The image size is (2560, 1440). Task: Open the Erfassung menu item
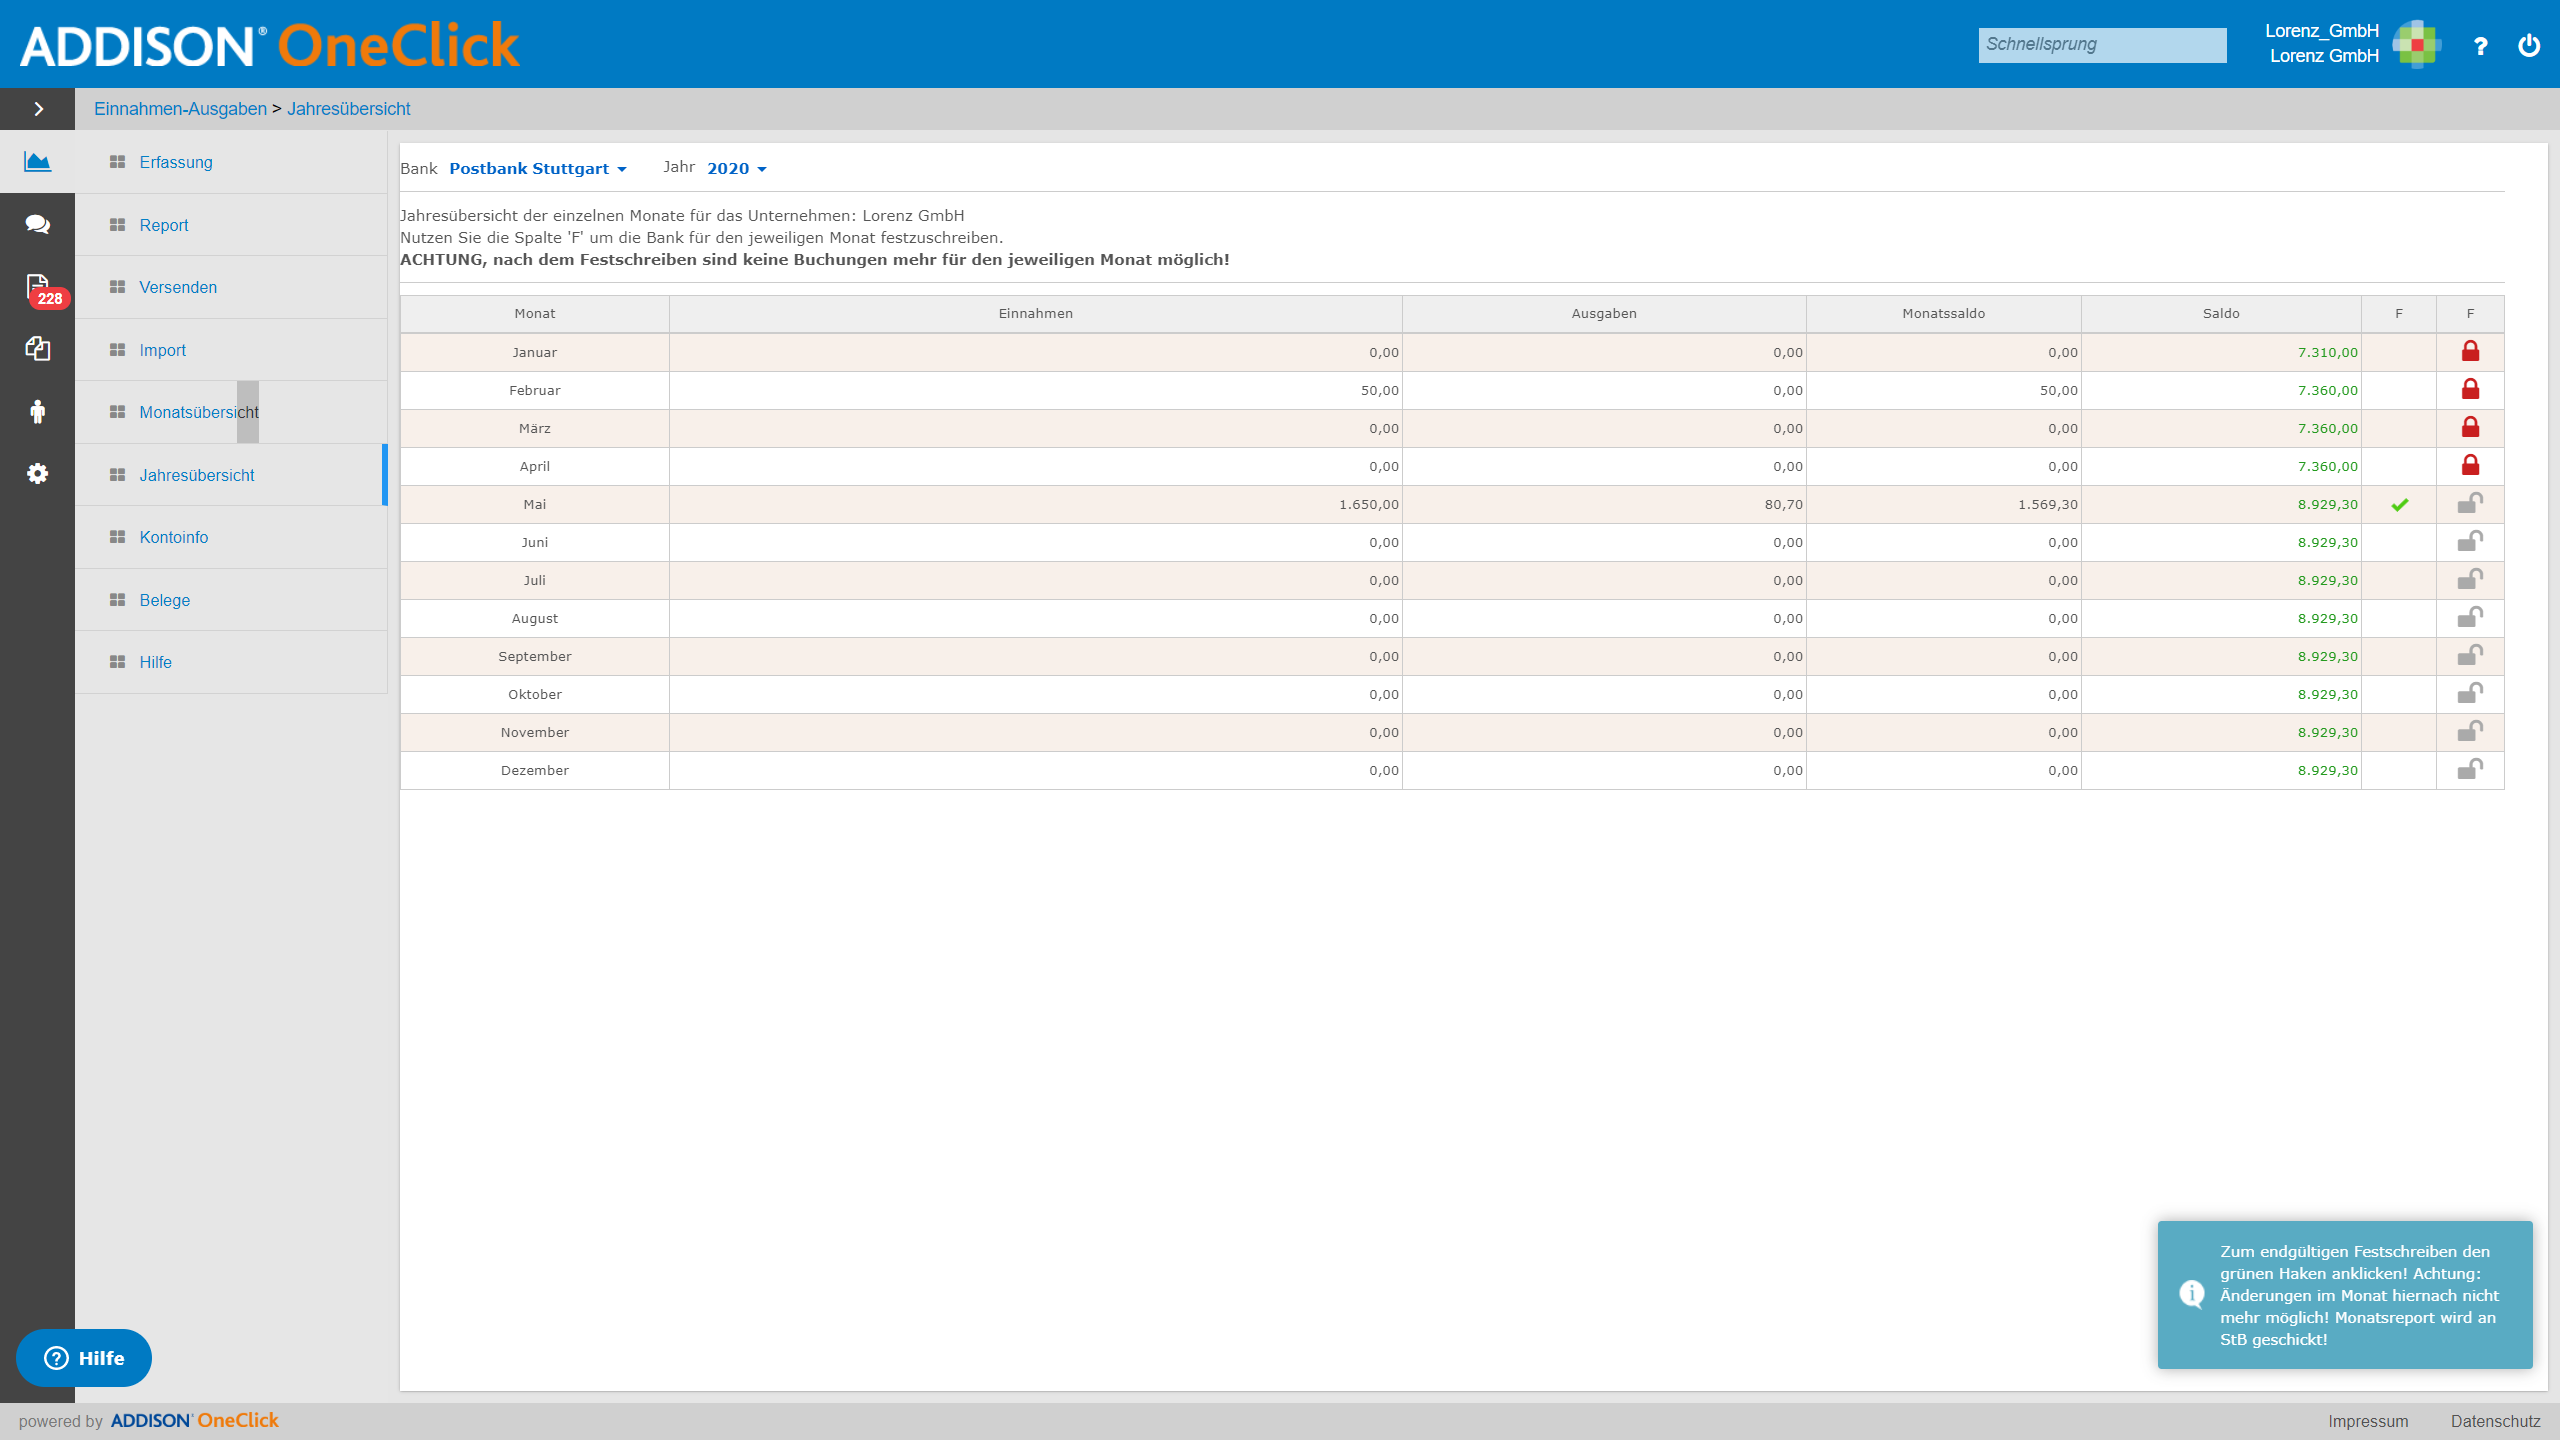(231, 162)
